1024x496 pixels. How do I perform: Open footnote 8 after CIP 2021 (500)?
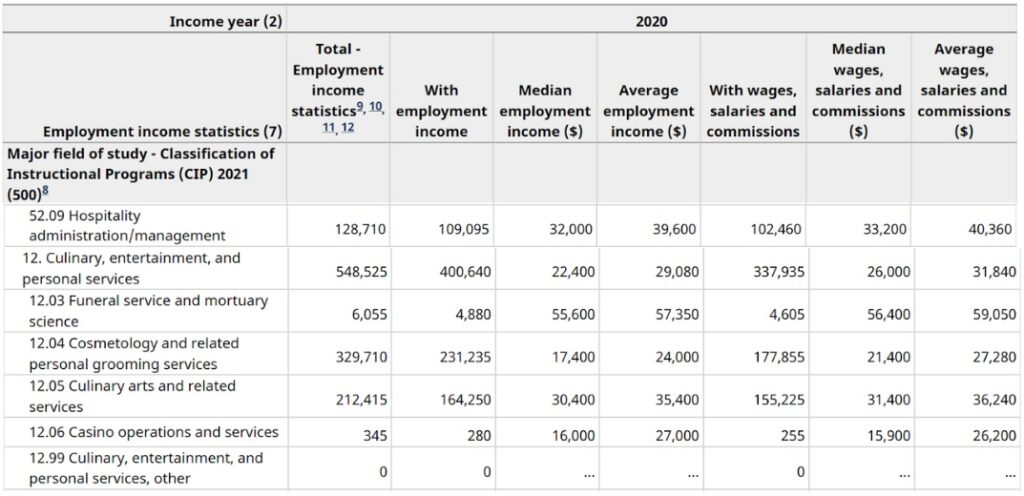[44, 189]
